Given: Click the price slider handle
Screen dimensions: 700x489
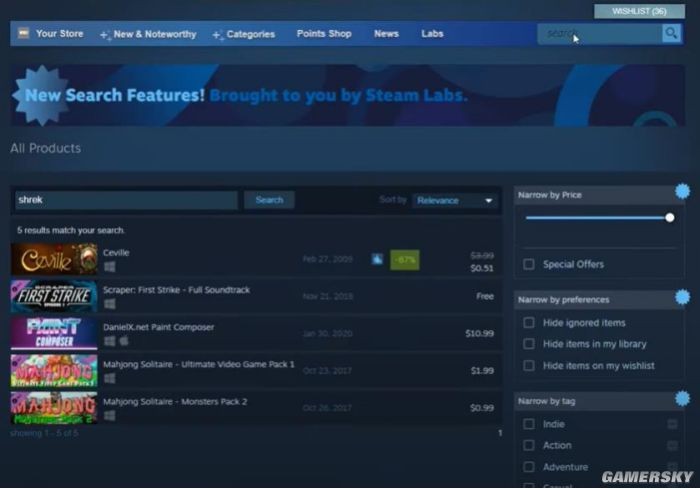Looking at the screenshot, I should point(669,217).
